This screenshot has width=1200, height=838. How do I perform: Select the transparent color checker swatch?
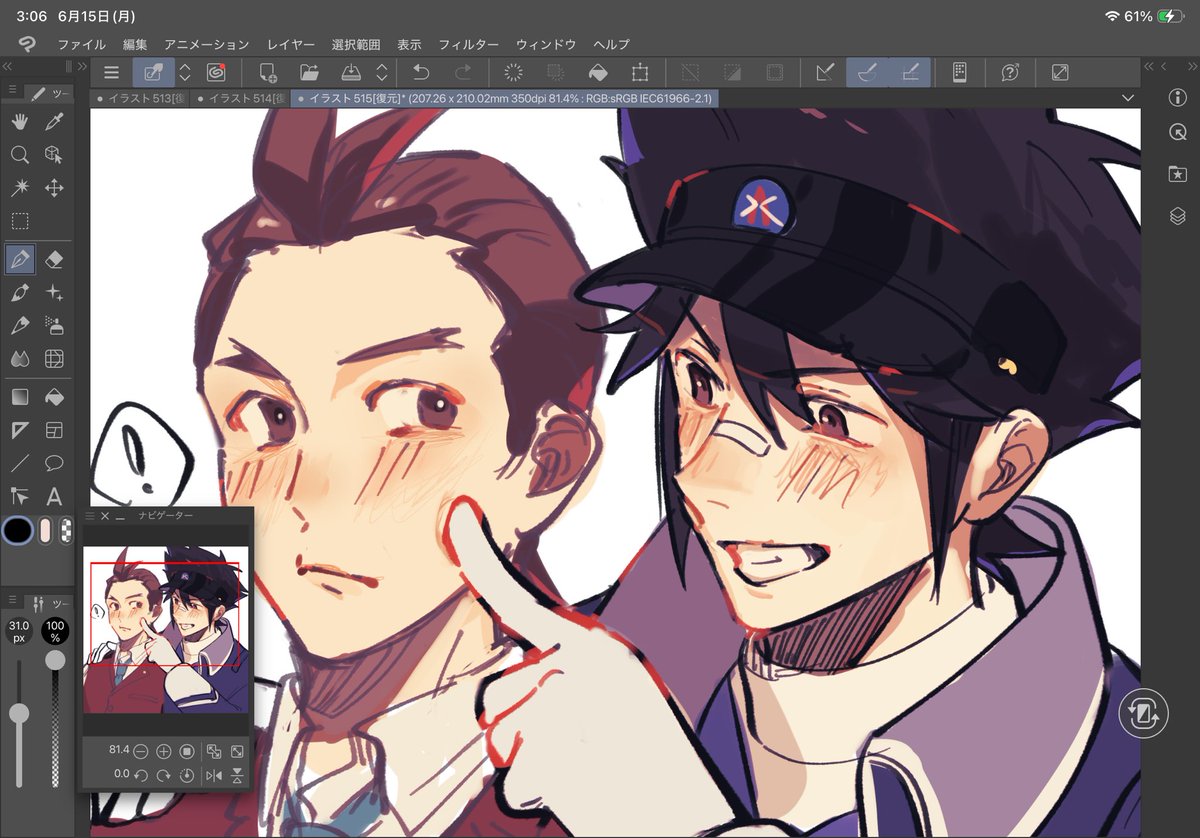tap(66, 531)
